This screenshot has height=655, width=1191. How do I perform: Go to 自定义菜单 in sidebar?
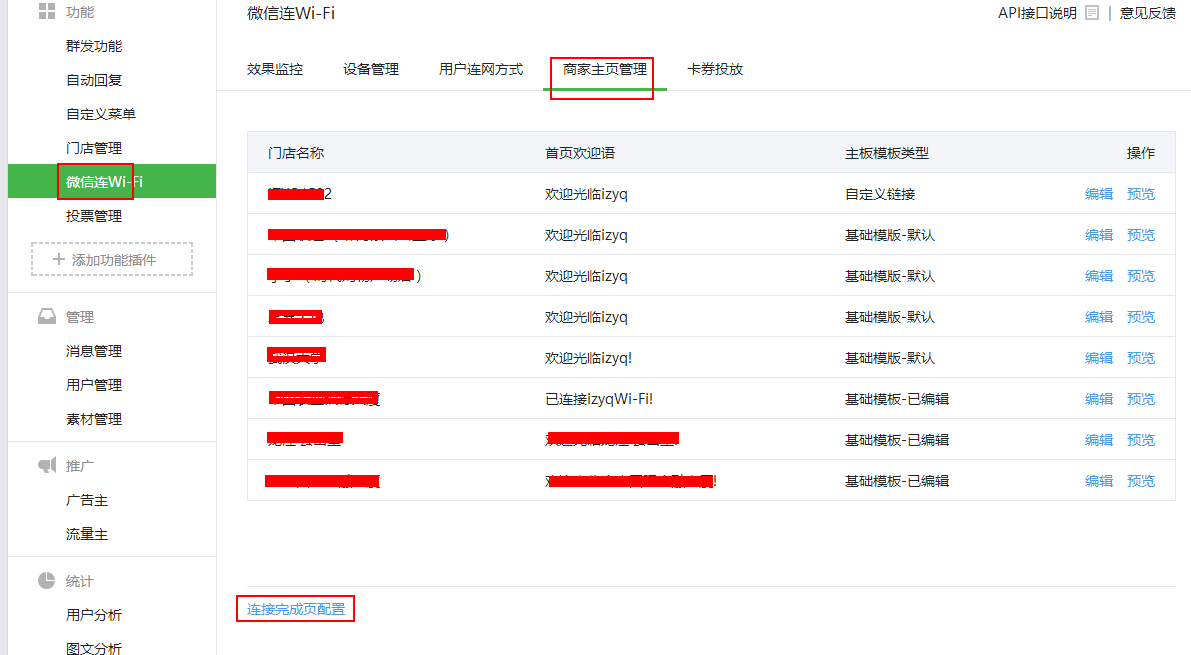100,114
